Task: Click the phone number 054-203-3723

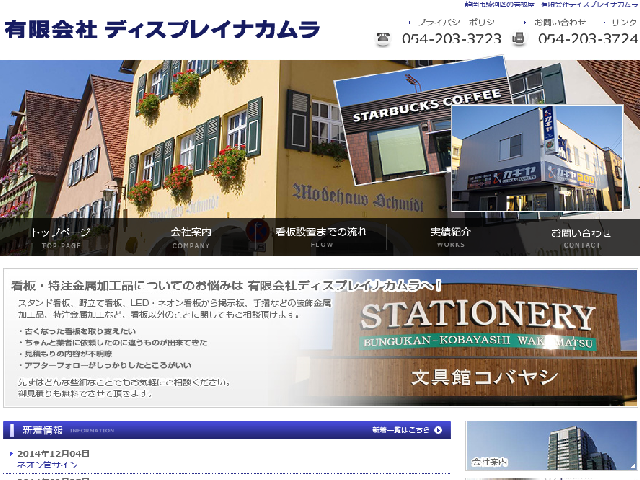Action: 451,40
